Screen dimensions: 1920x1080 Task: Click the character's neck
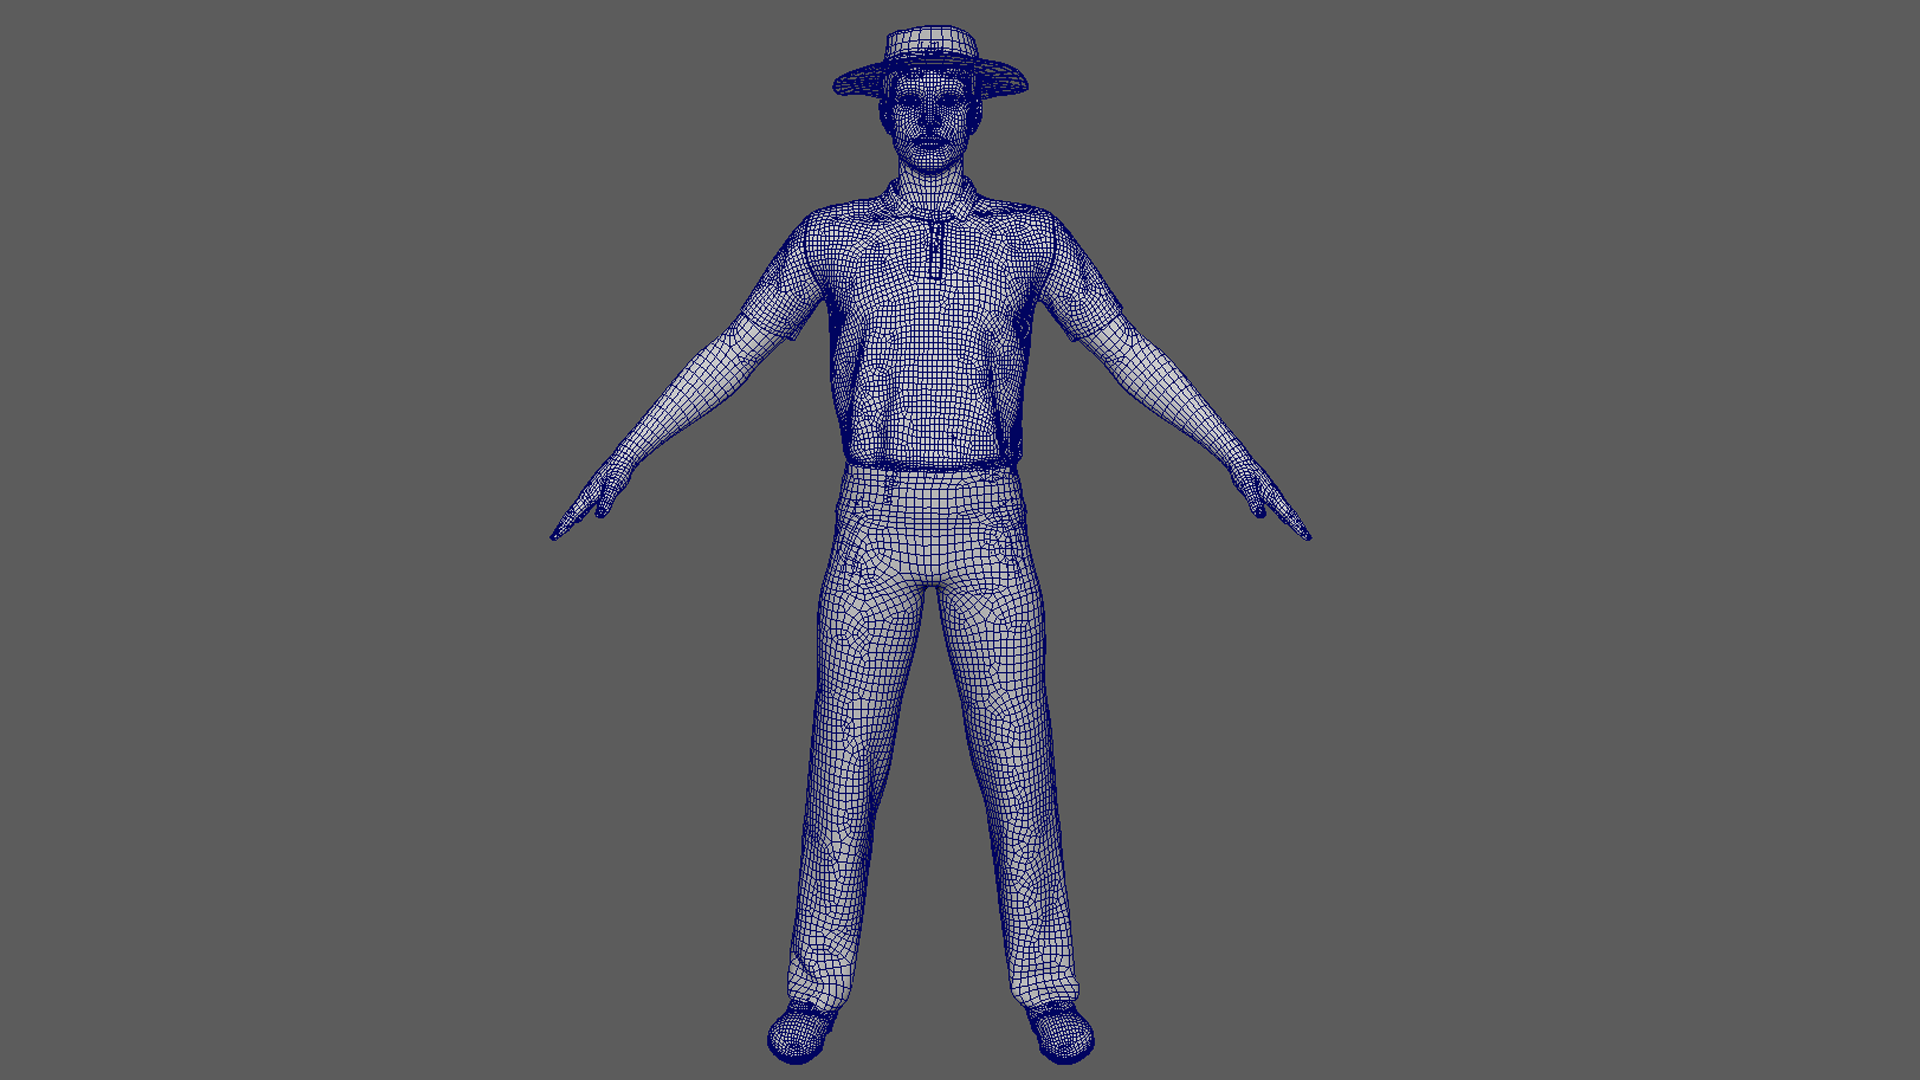coord(930,185)
